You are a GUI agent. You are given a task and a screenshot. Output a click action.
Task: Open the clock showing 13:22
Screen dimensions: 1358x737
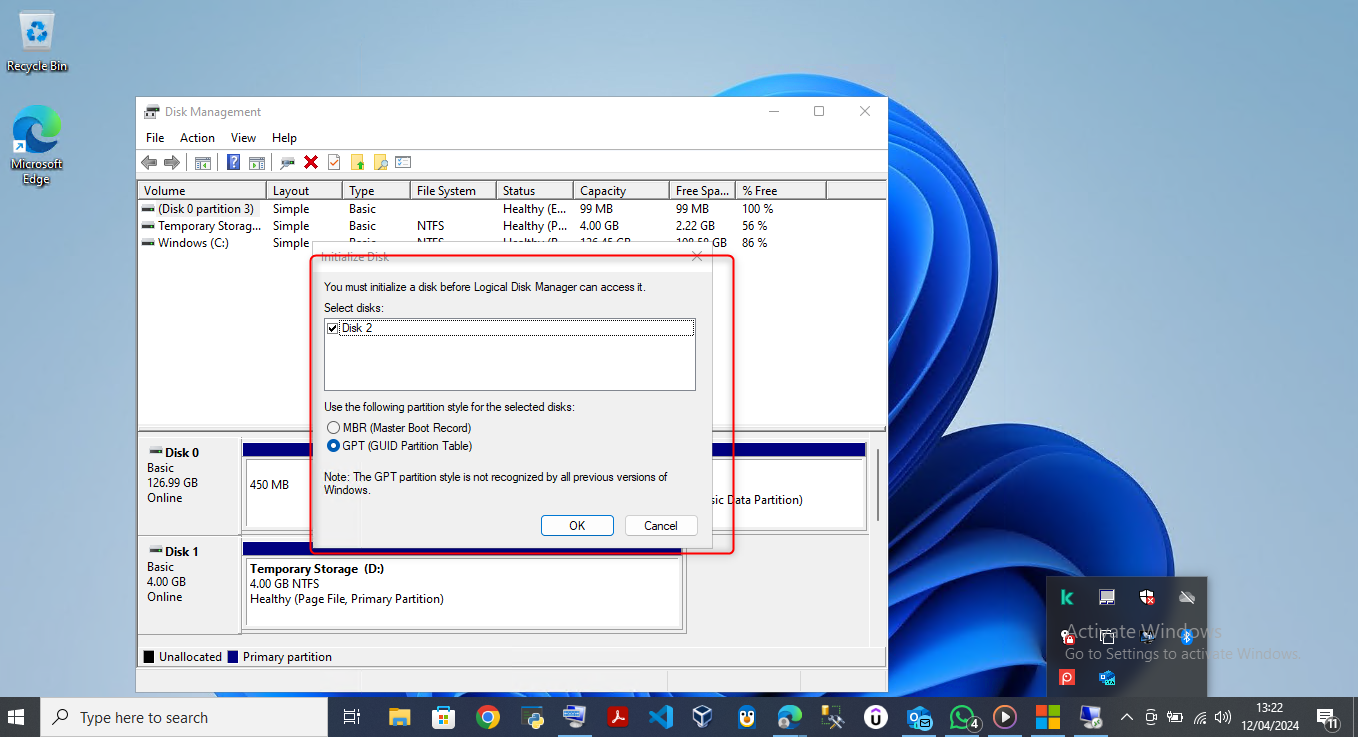coord(1271,717)
